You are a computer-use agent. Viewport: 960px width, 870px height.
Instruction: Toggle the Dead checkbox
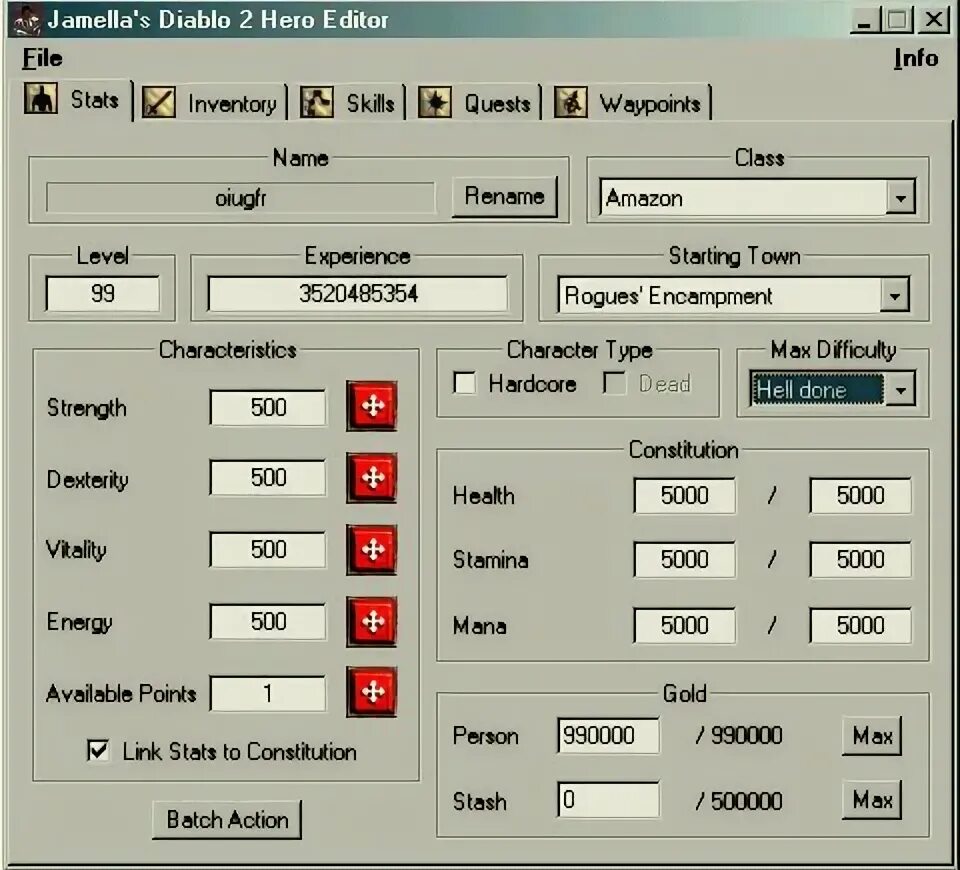[x=614, y=383]
